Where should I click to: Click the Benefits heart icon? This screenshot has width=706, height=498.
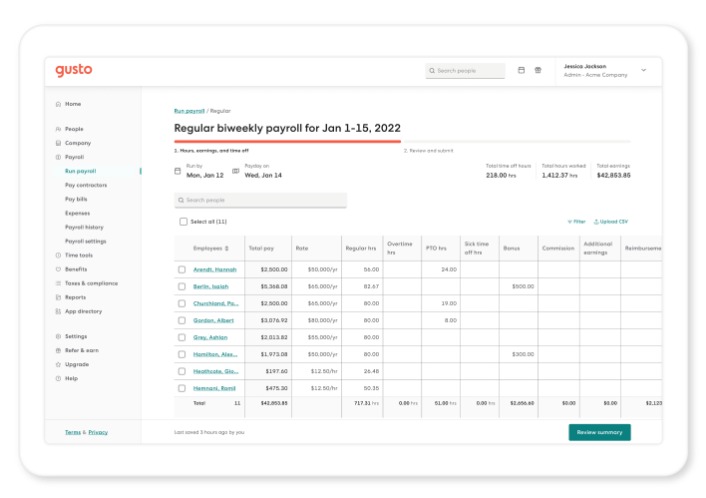58,269
